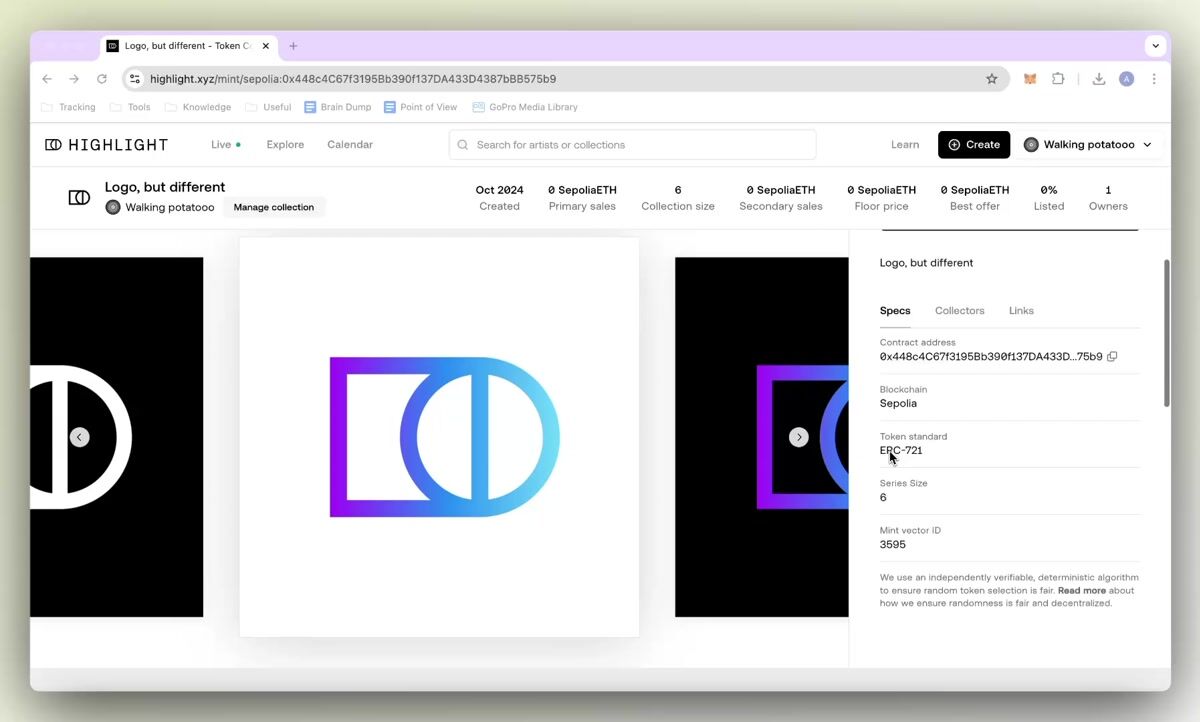The image size is (1200, 722).
Task: Click the Best offer stat
Action: [975, 198]
